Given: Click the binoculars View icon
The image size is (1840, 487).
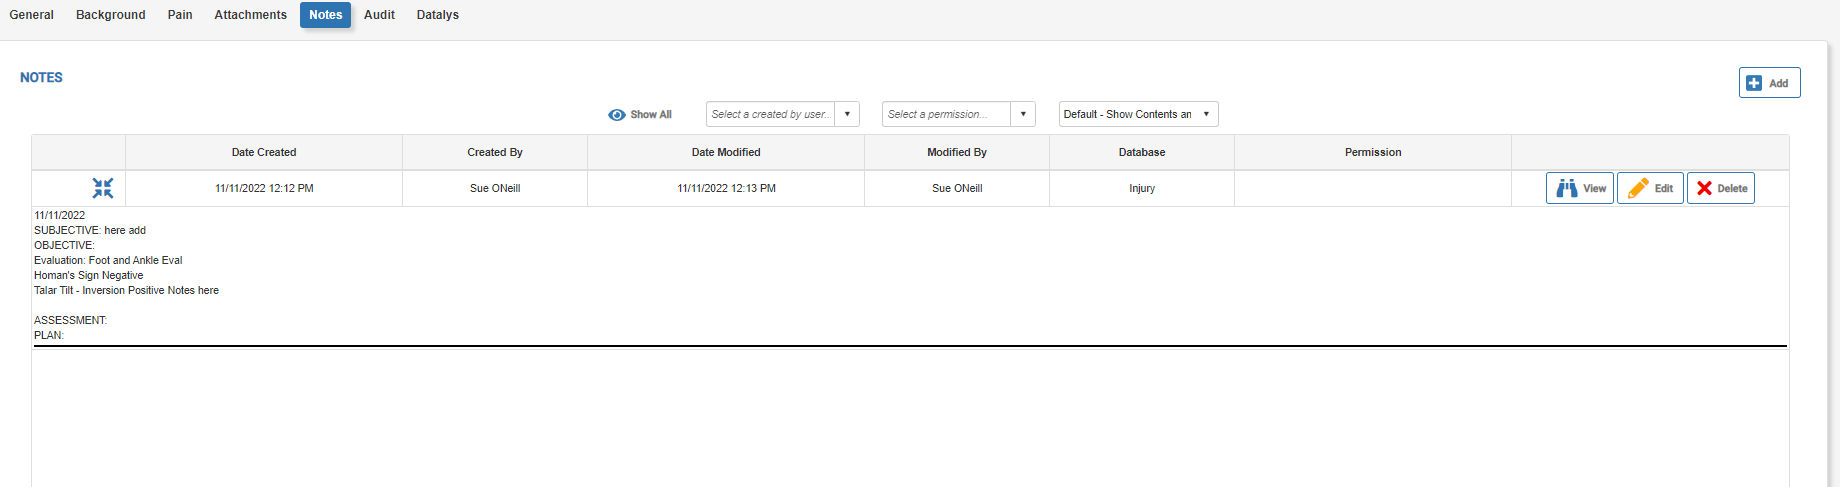Looking at the screenshot, I should (1566, 188).
